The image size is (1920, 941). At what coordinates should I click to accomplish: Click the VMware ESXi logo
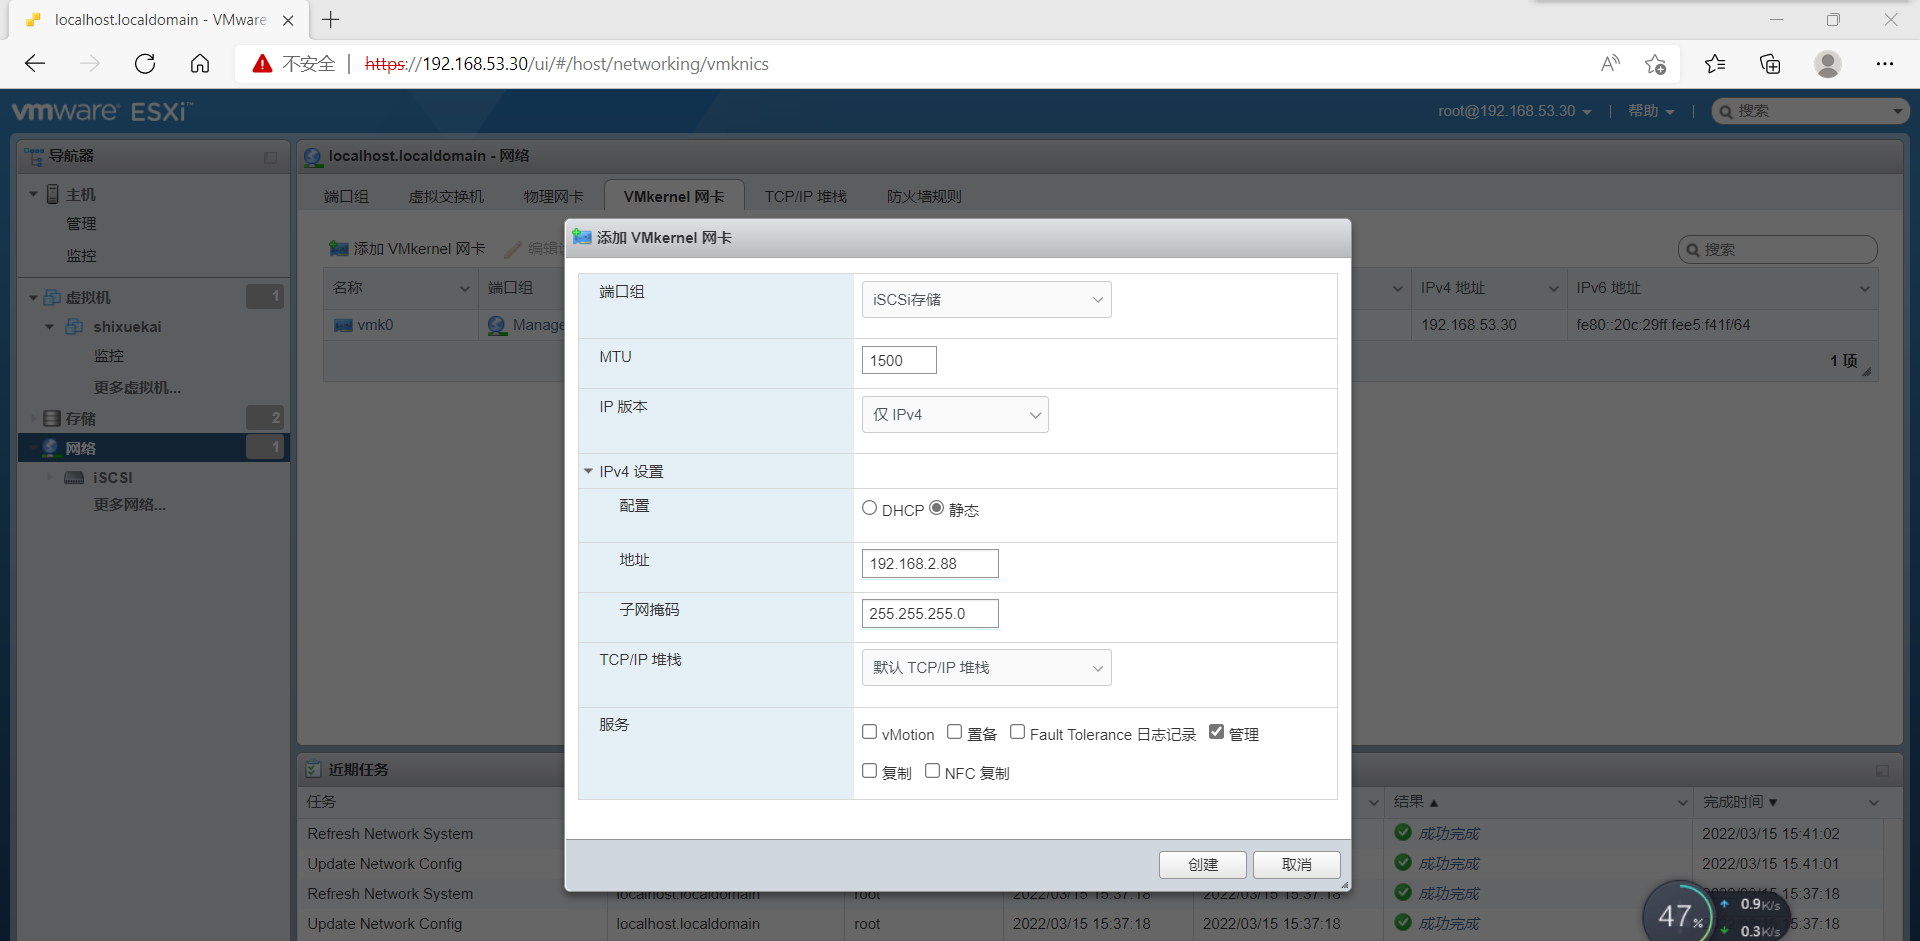click(102, 111)
